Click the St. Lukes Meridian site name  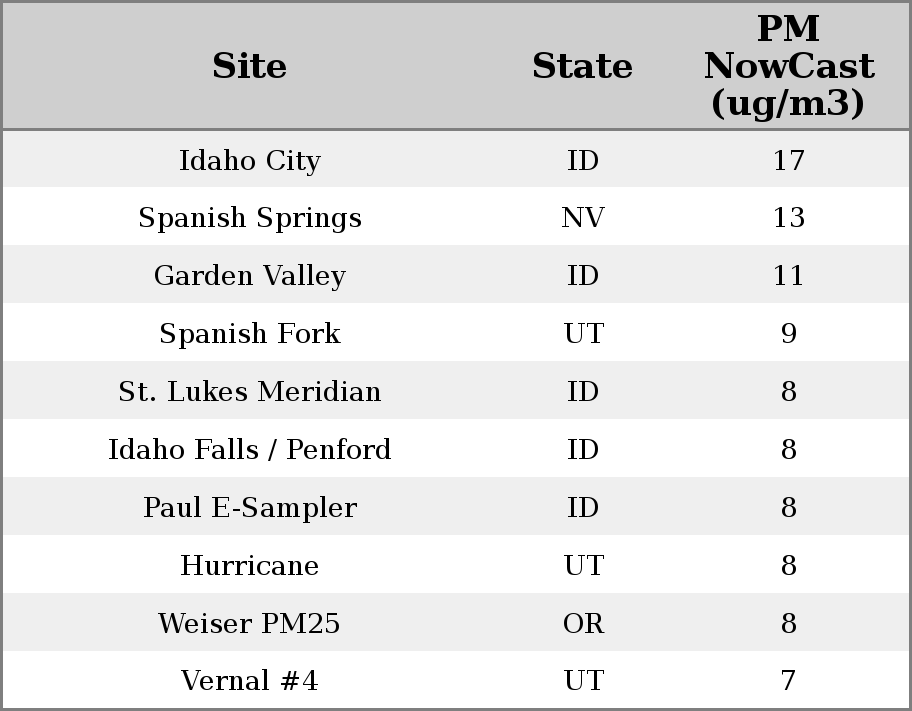[x=249, y=392]
